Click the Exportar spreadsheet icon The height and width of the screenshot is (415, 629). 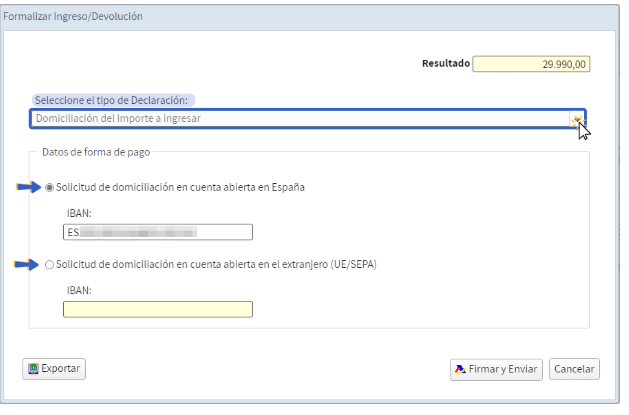click(x=33, y=368)
